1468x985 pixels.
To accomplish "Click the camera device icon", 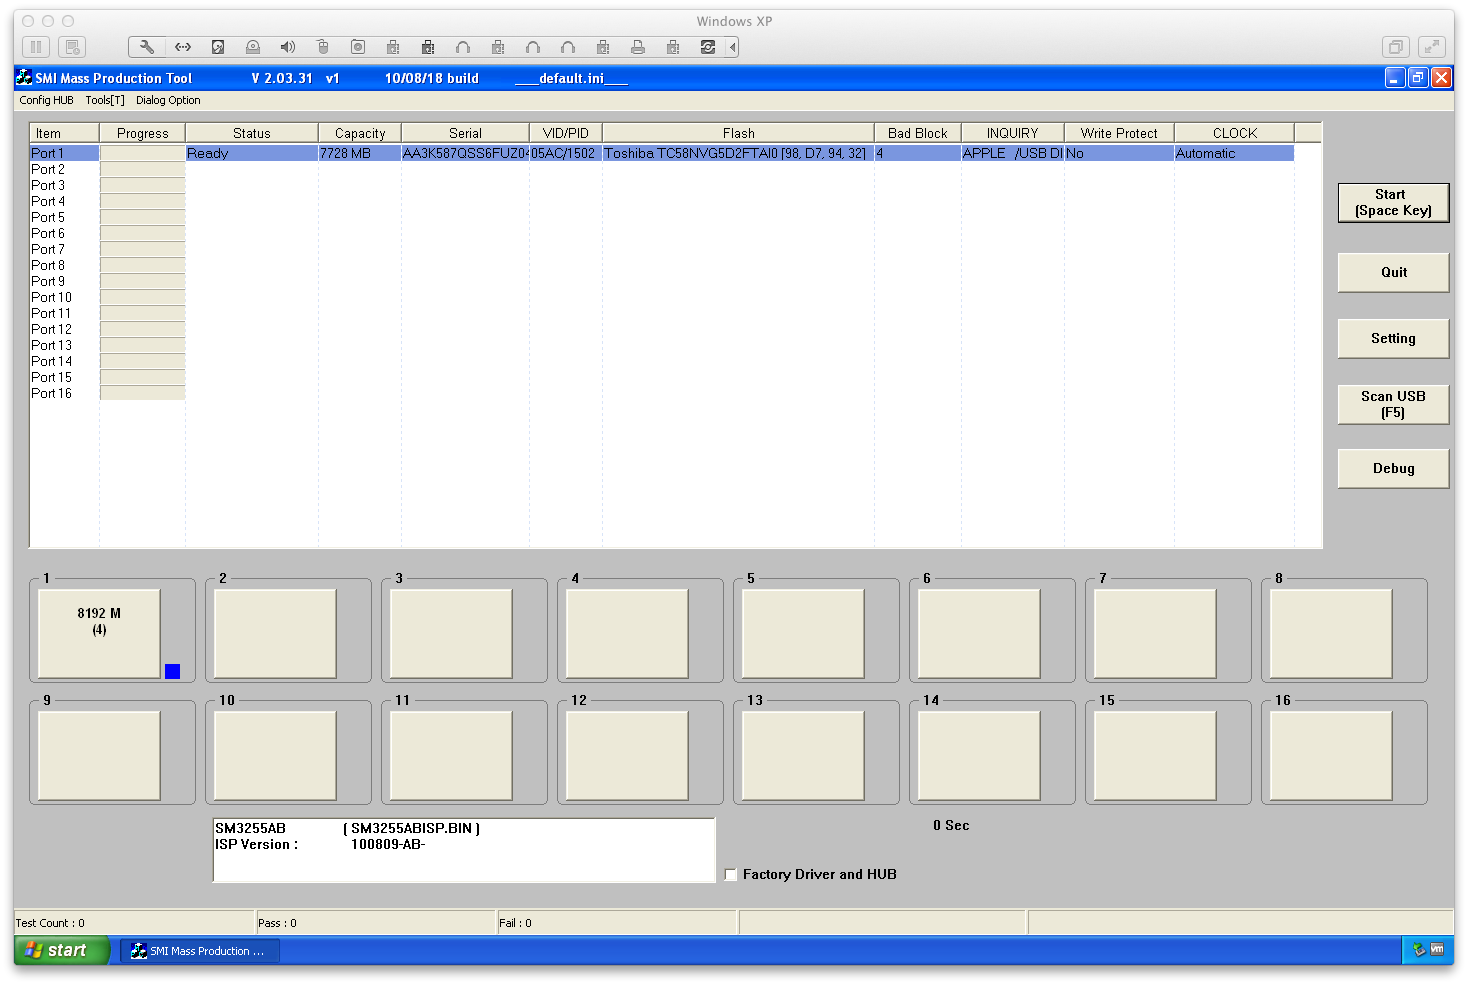I will (x=358, y=47).
